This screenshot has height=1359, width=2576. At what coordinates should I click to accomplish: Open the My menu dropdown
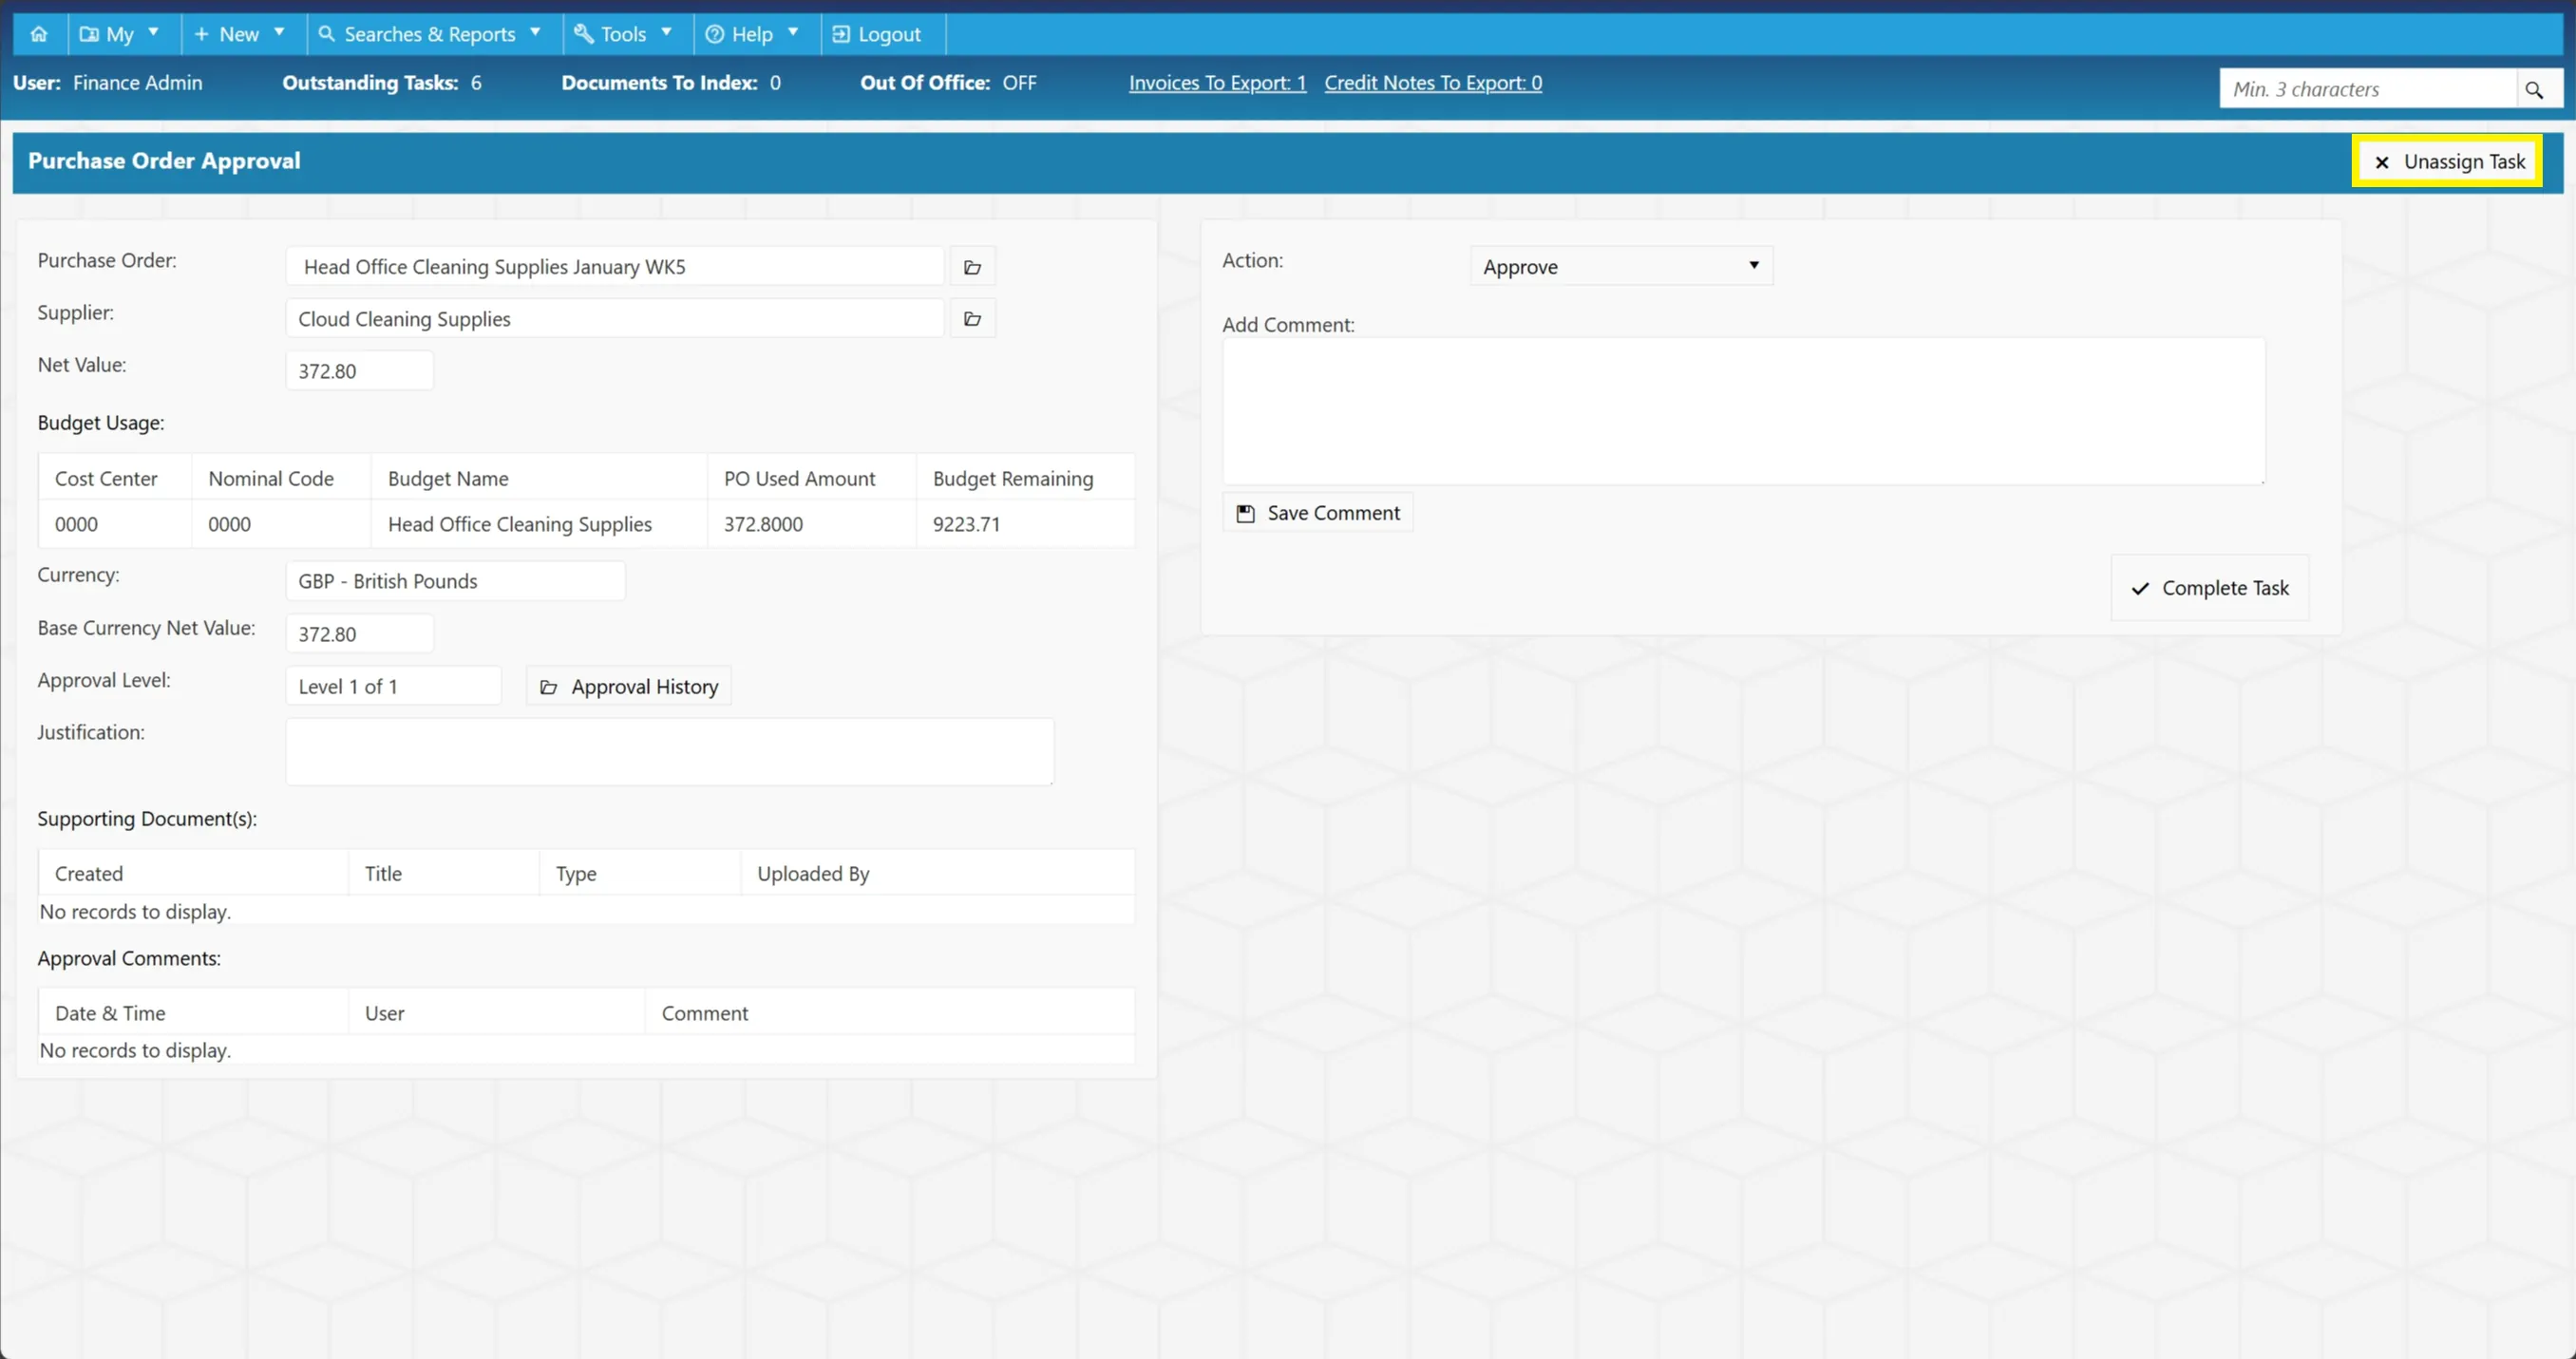120,34
